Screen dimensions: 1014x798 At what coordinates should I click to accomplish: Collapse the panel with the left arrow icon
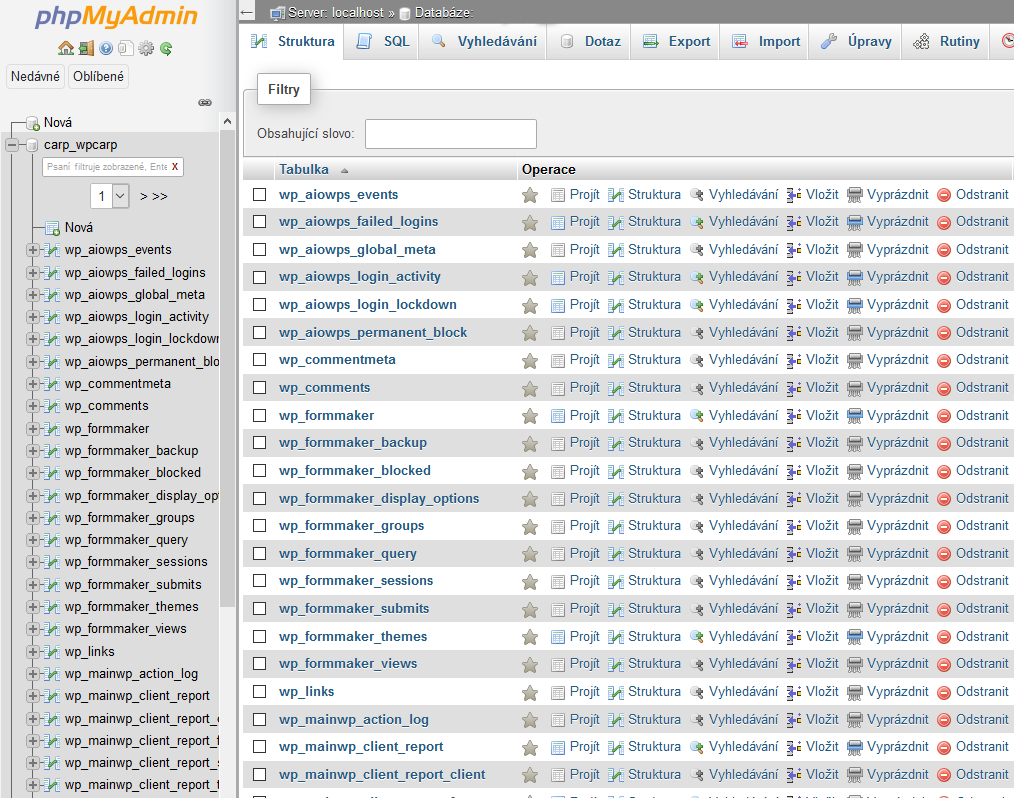pyautogui.click(x=246, y=12)
